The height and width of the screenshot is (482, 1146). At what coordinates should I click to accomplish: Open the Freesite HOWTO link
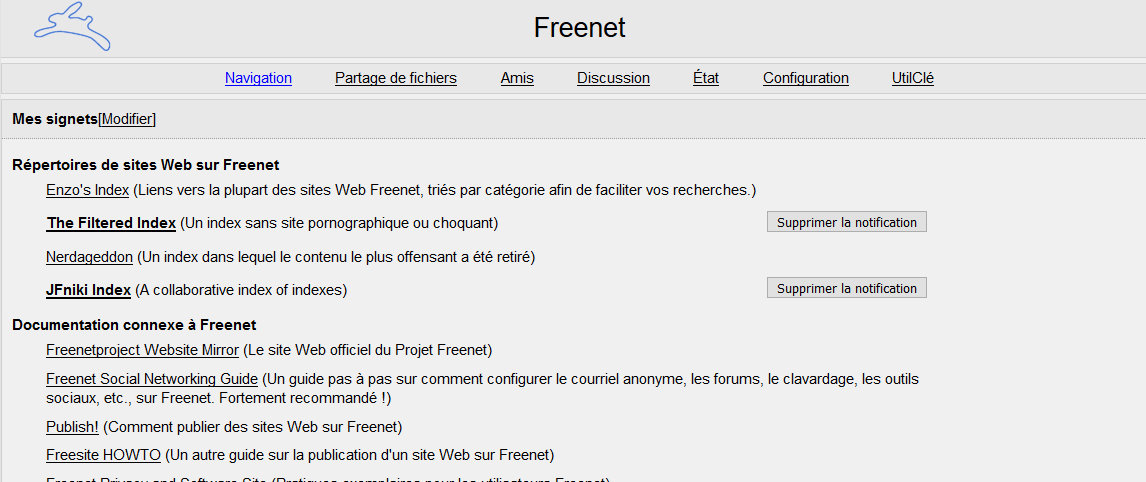pos(103,455)
